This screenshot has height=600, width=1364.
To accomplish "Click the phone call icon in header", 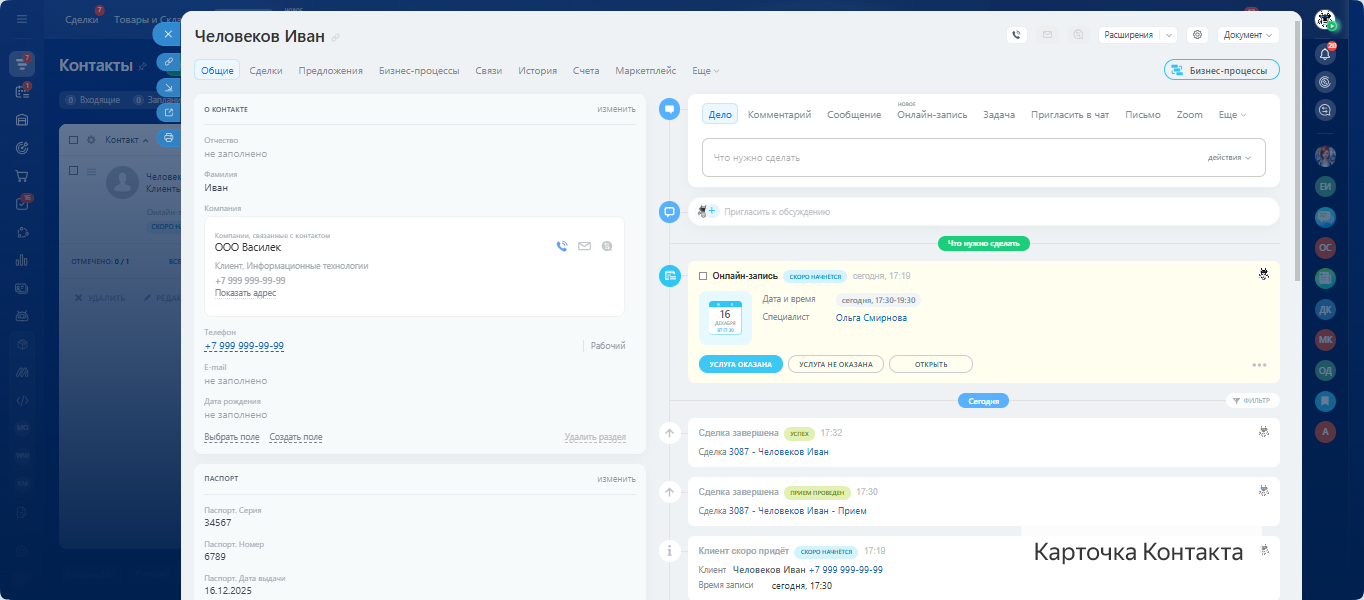I will [1017, 35].
